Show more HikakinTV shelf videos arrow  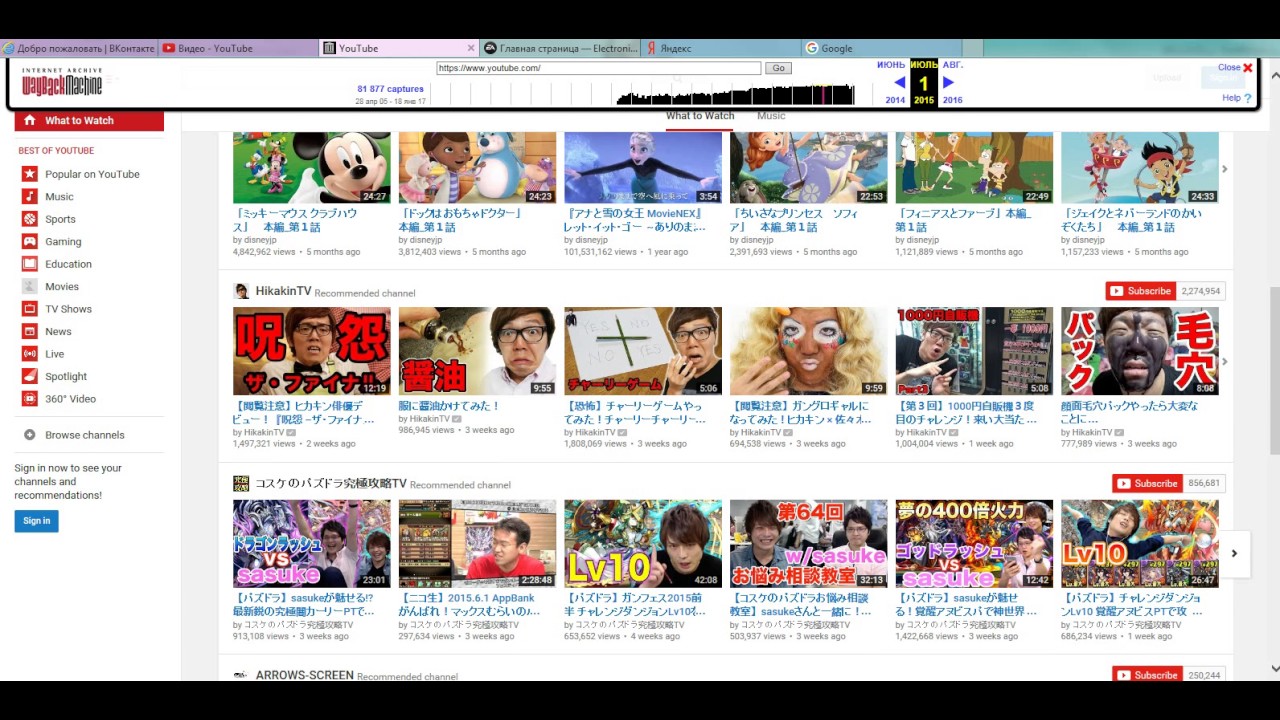pos(1224,362)
